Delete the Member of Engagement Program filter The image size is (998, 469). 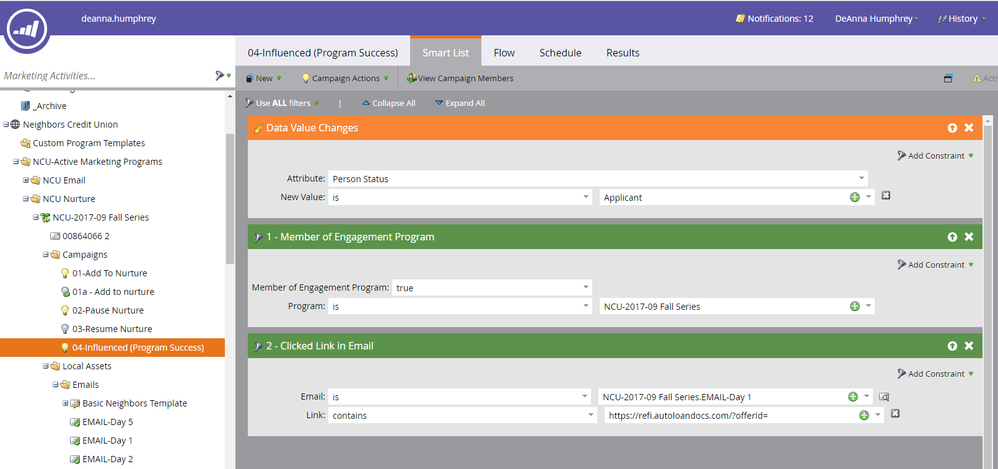coord(969,237)
